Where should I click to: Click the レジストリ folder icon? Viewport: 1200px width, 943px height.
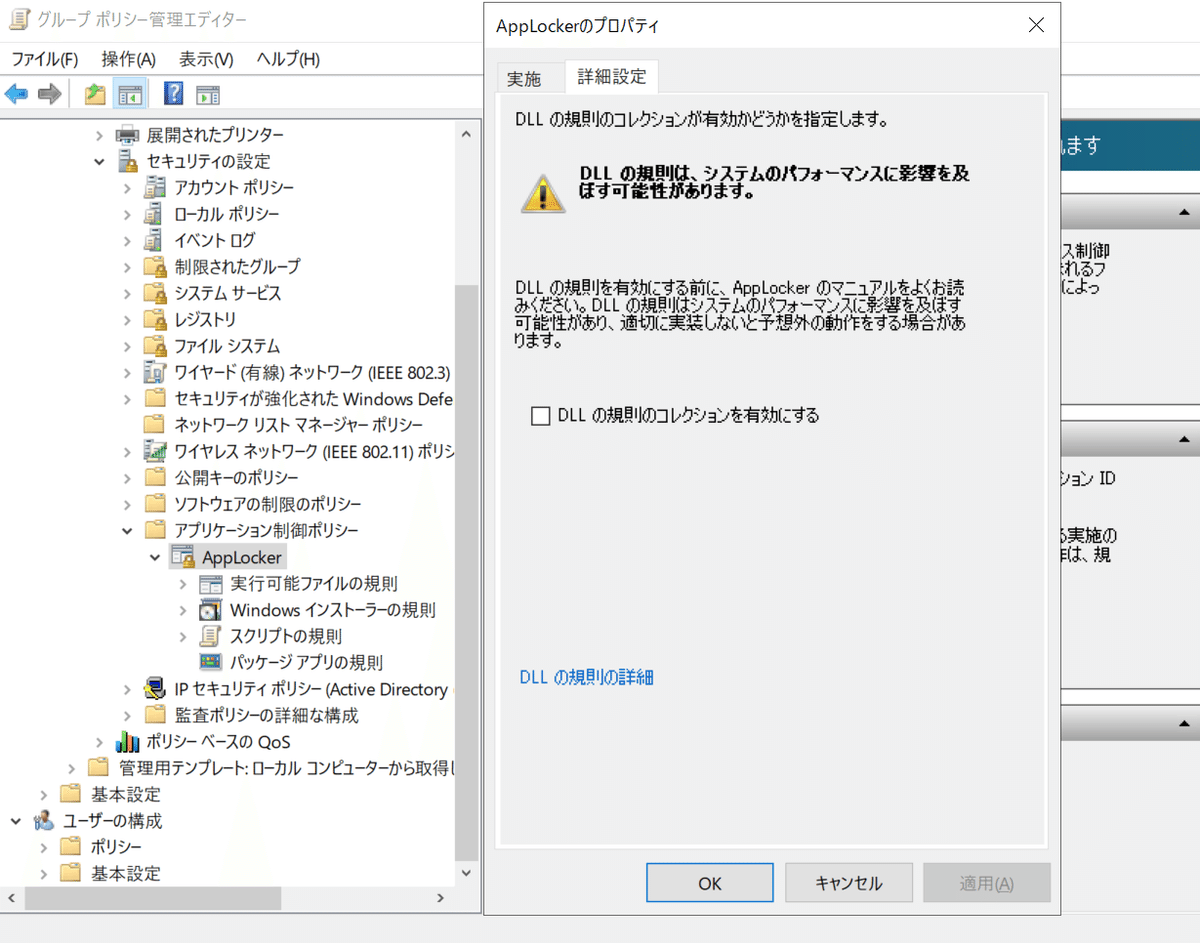pyautogui.click(x=154, y=319)
